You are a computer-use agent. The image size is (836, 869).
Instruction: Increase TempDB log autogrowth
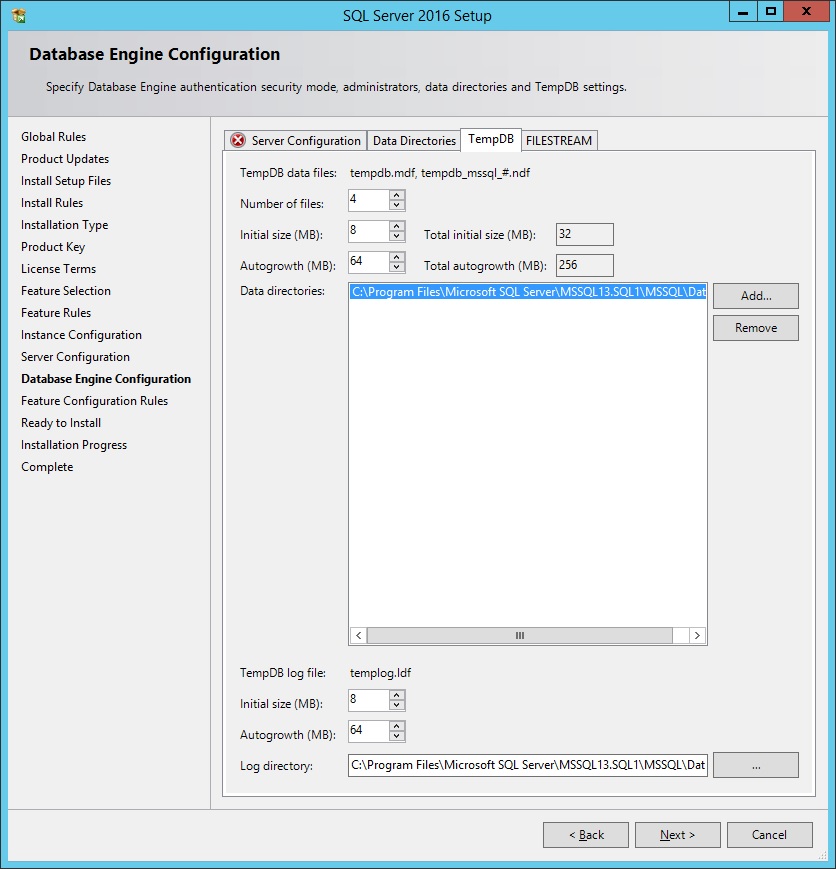point(396,726)
